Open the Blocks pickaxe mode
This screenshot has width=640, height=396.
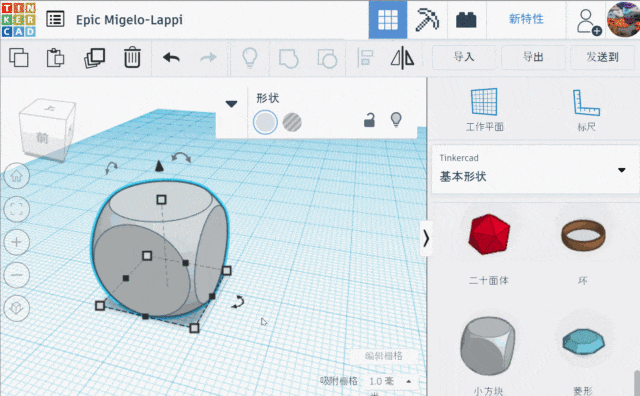427,20
